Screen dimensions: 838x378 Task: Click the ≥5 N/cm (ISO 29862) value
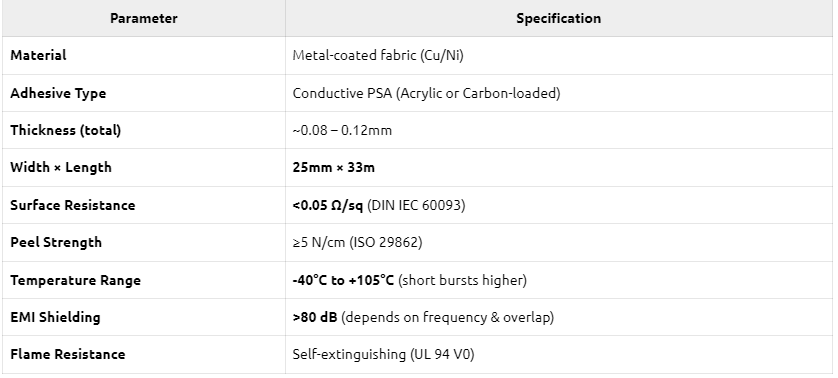pos(358,242)
